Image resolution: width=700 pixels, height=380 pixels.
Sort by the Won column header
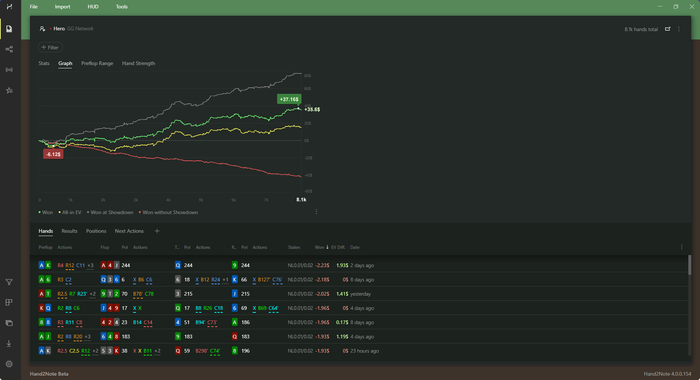tap(319, 247)
